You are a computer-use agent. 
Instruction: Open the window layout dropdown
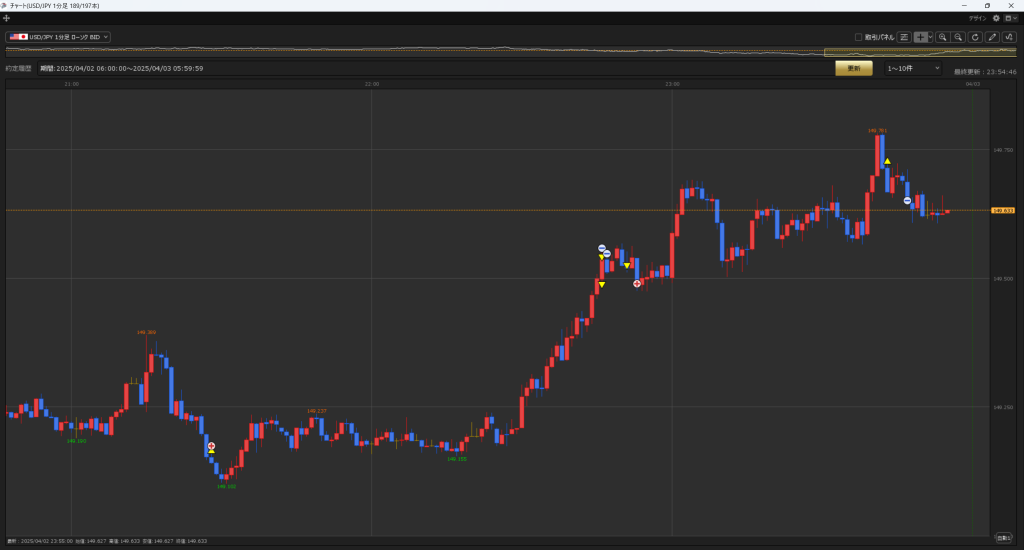pyautogui.click(x=1010, y=18)
